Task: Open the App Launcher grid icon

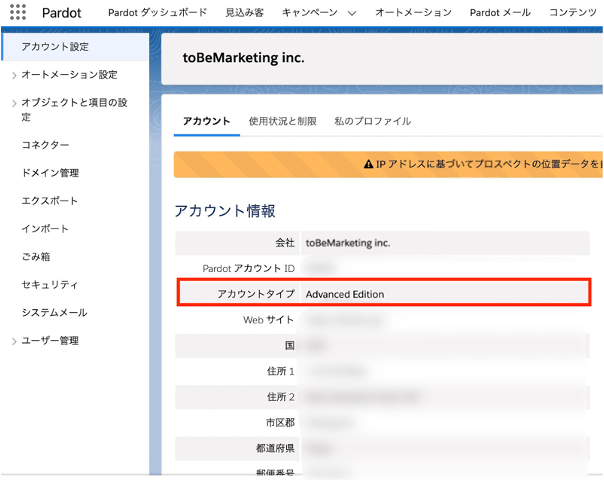Action: (18, 12)
